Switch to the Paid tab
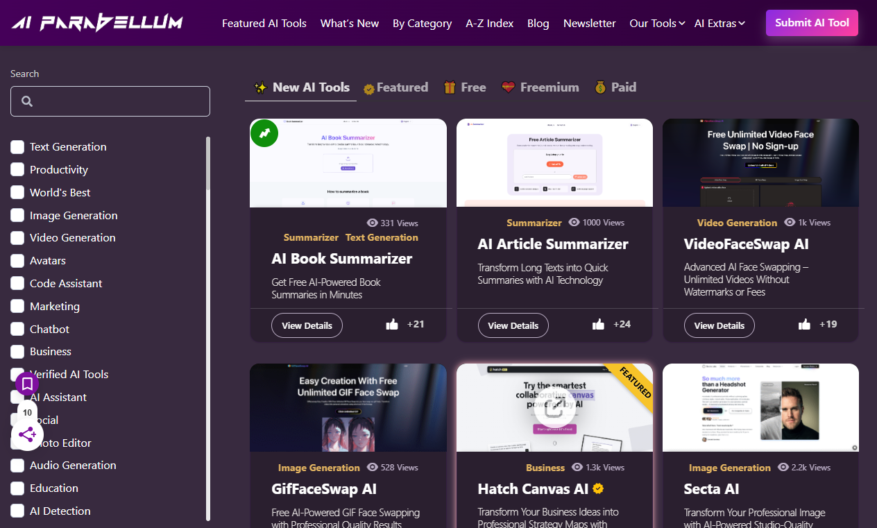877x528 pixels. [x=616, y=88]
